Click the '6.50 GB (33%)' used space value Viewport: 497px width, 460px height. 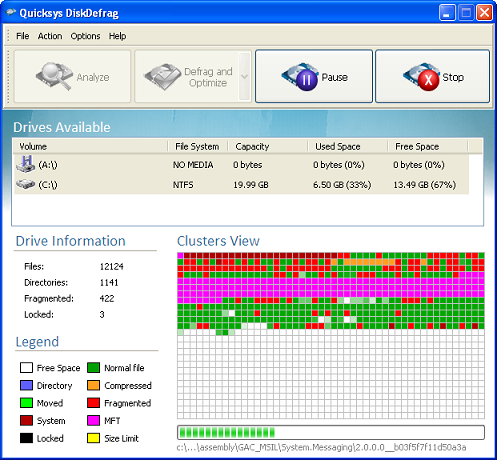coord(342,185)
